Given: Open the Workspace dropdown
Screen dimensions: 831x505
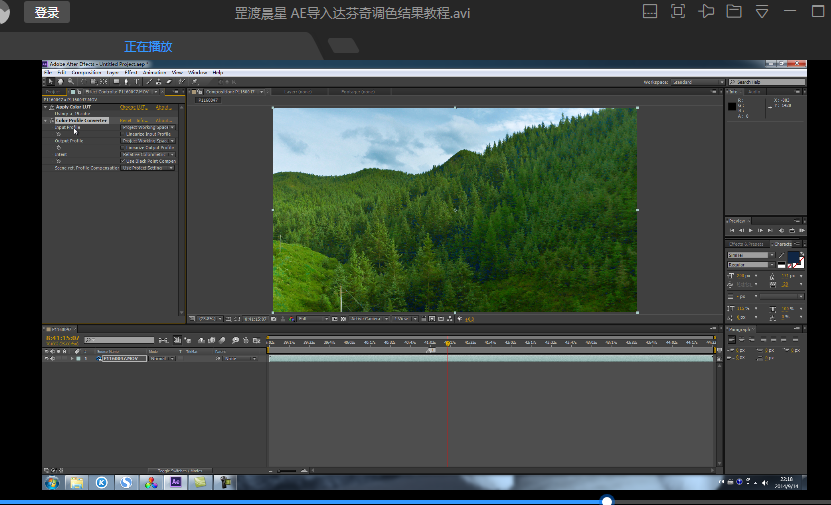Looking at the screenshot, I should [697, 82].
